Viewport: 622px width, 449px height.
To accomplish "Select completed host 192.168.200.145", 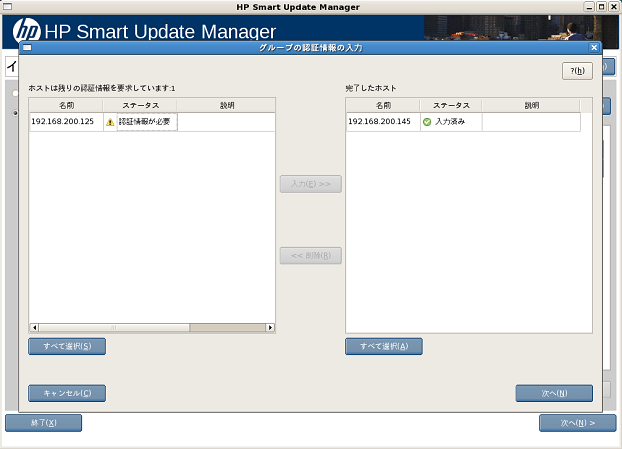I will [x=378, y=122].
